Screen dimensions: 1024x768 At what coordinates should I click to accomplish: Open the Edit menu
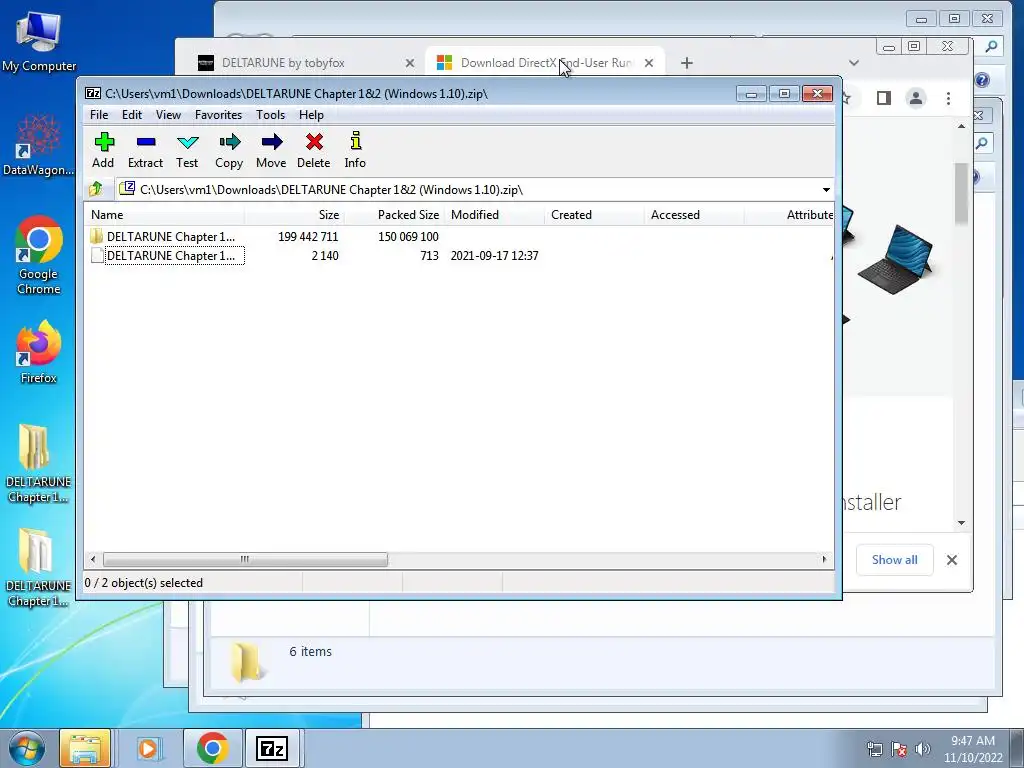(132, 115)
